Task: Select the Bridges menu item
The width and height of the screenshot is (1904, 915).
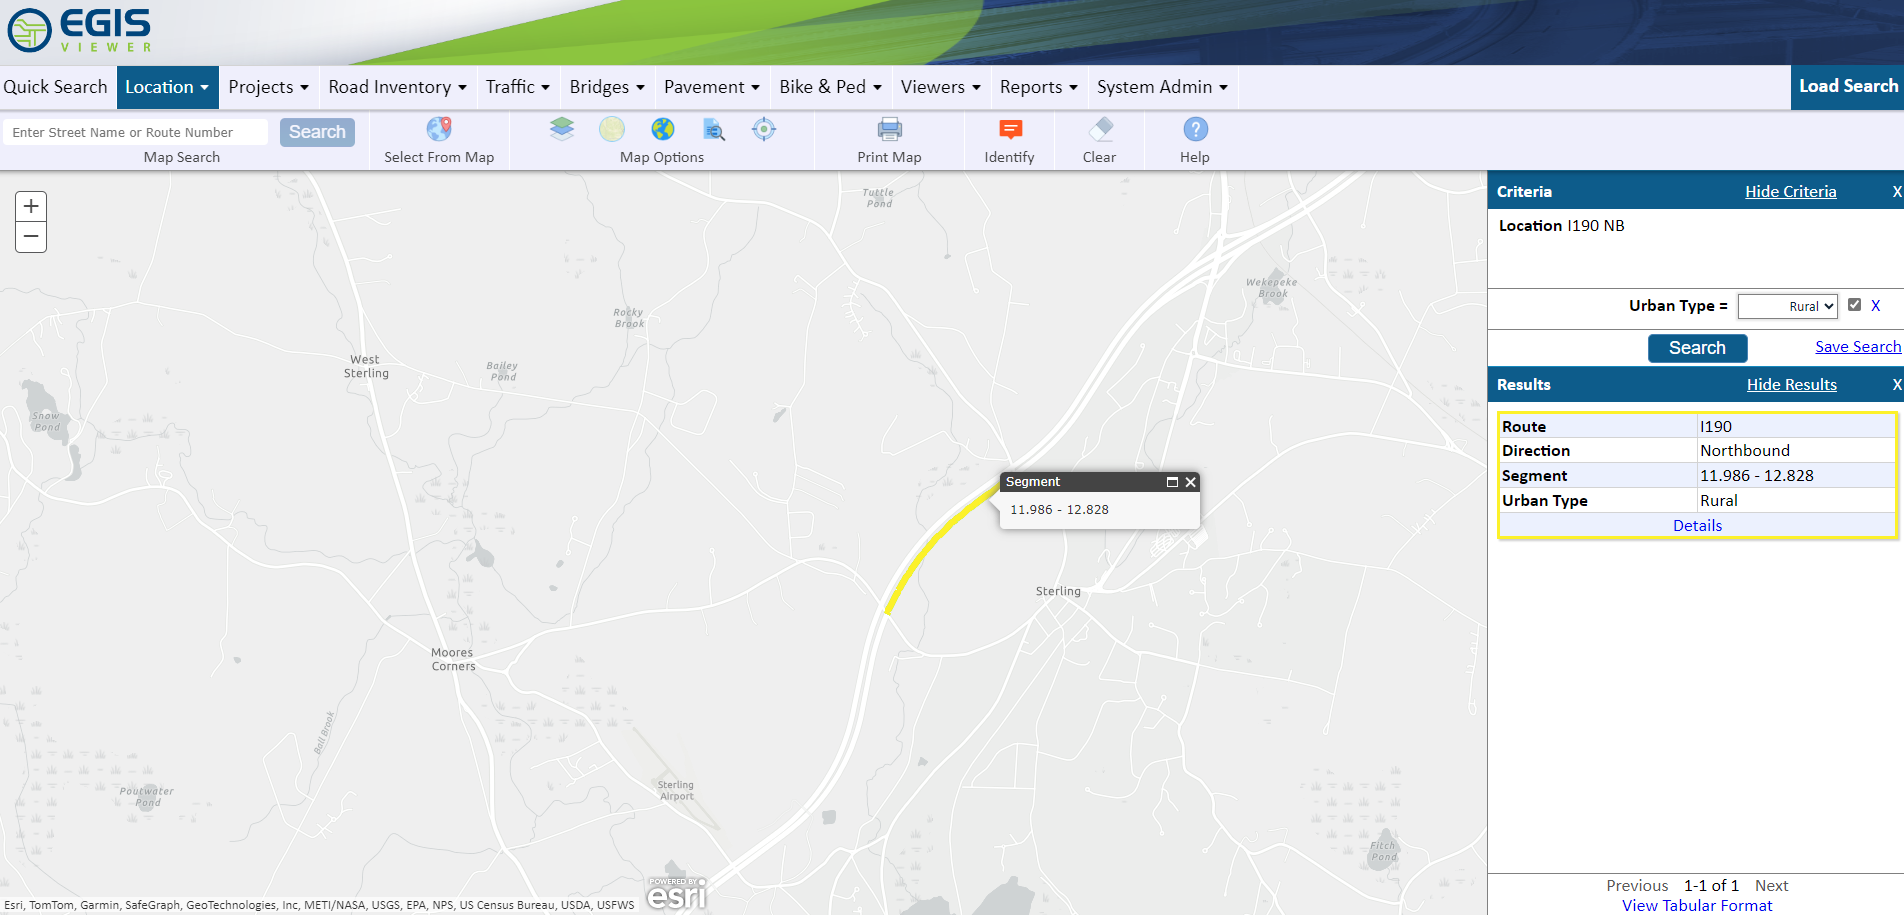Action: [606, 87]
